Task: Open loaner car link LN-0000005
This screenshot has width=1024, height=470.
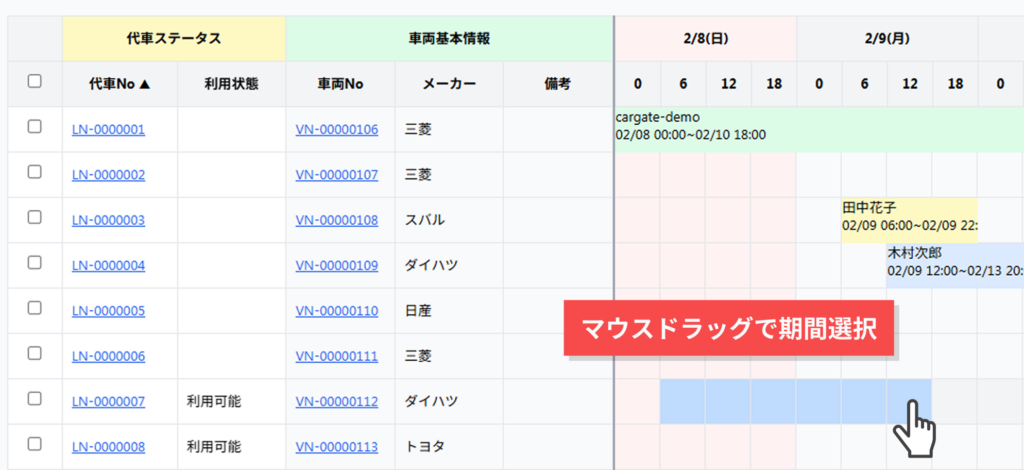Action: pyautogui.click(x=108, y=311)
